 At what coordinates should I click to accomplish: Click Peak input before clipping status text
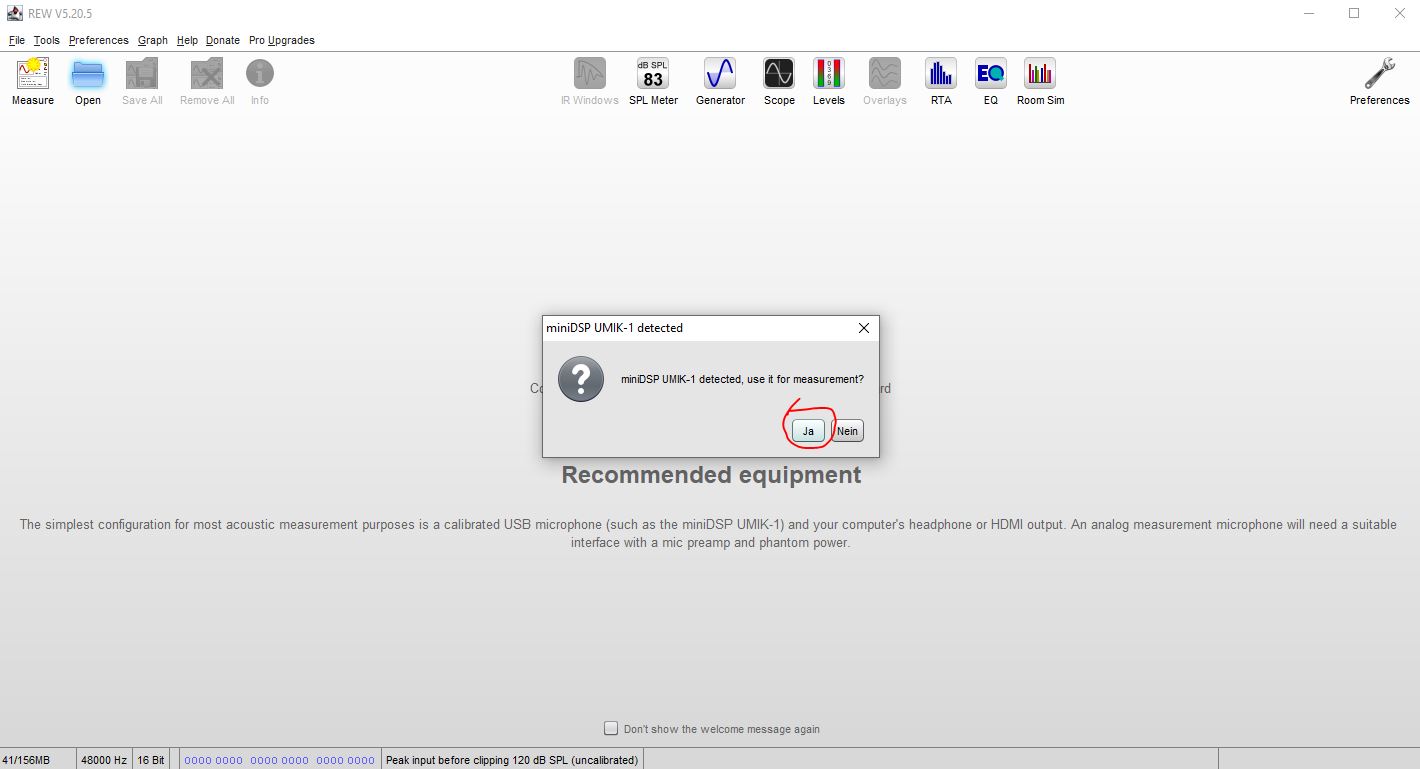512,760
